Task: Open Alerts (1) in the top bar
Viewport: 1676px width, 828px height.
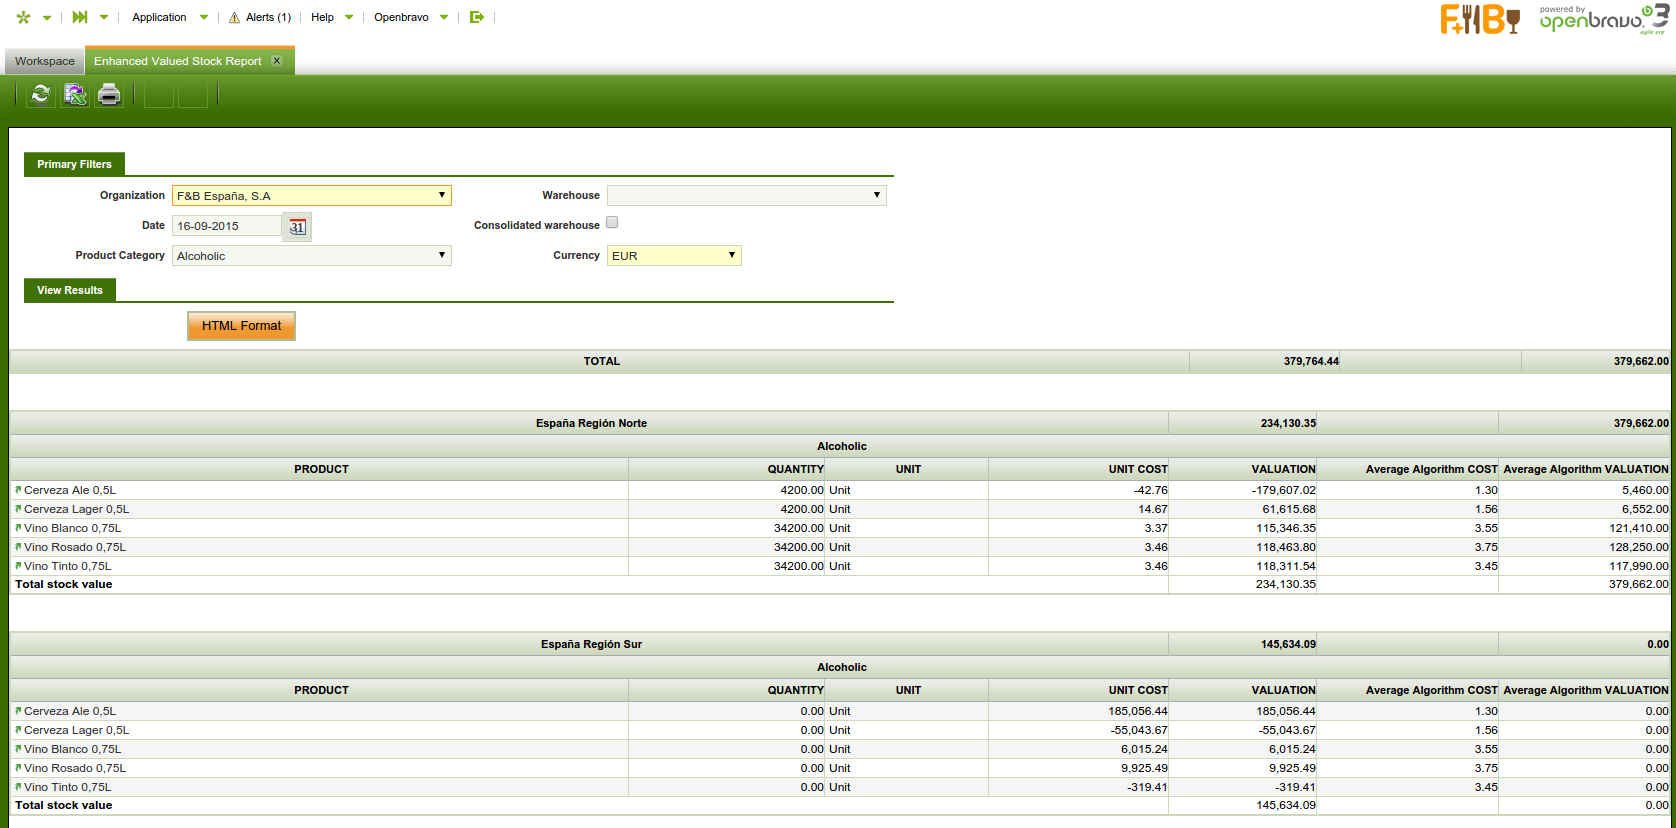Action: 260,17
